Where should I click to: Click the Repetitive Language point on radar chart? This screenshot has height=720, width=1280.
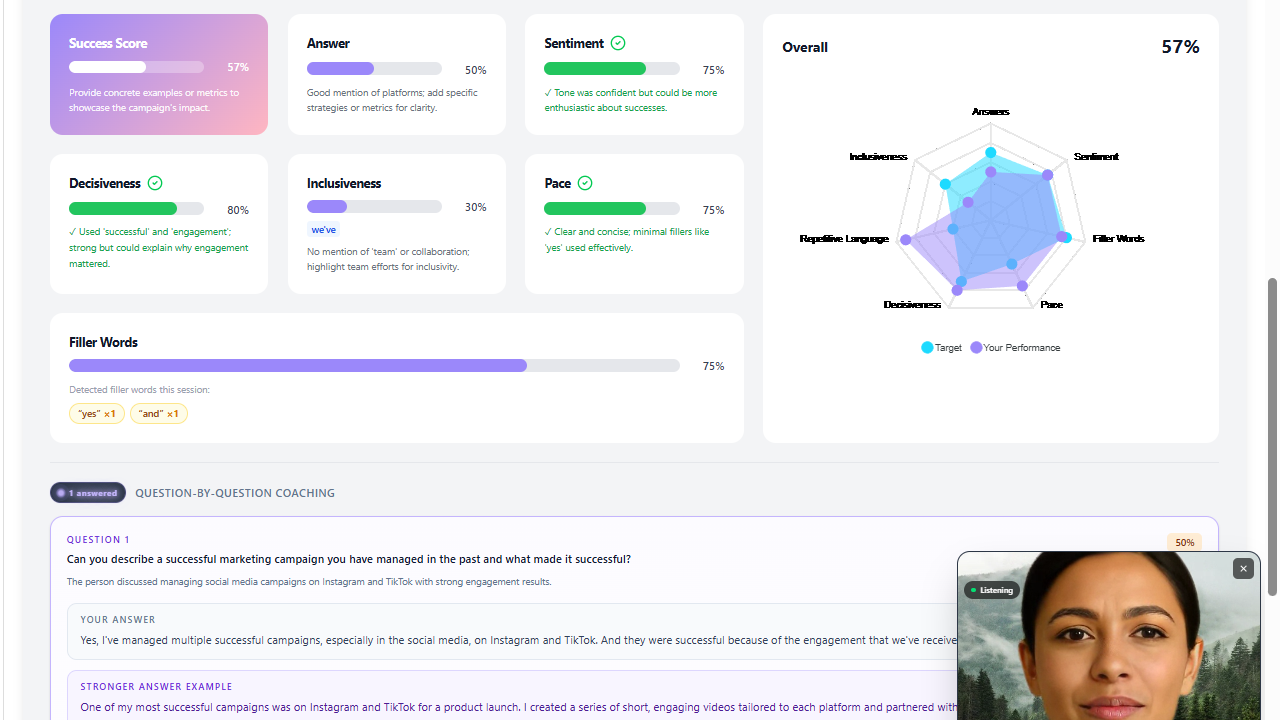coord(905,240)
